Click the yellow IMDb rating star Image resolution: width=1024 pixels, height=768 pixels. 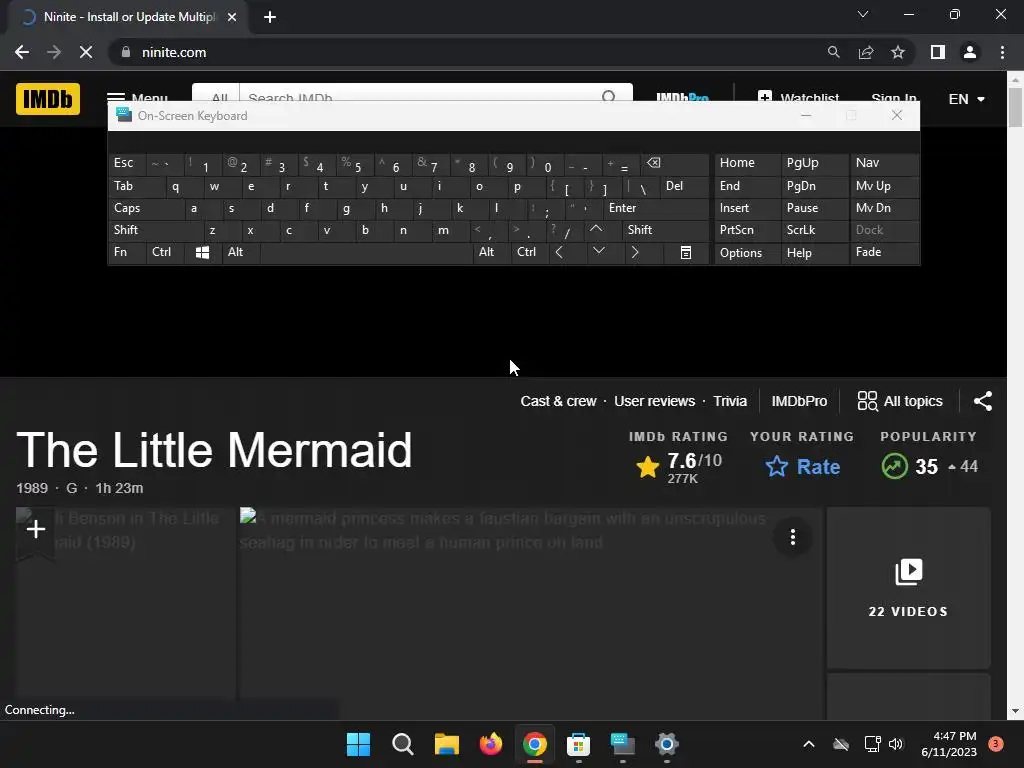(x=648, y=468)
